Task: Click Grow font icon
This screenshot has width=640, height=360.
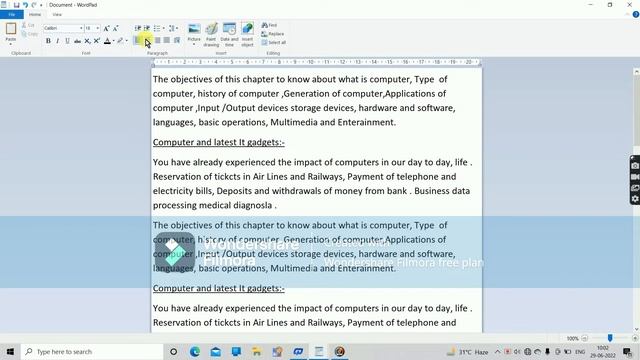Action: point(106,28)
